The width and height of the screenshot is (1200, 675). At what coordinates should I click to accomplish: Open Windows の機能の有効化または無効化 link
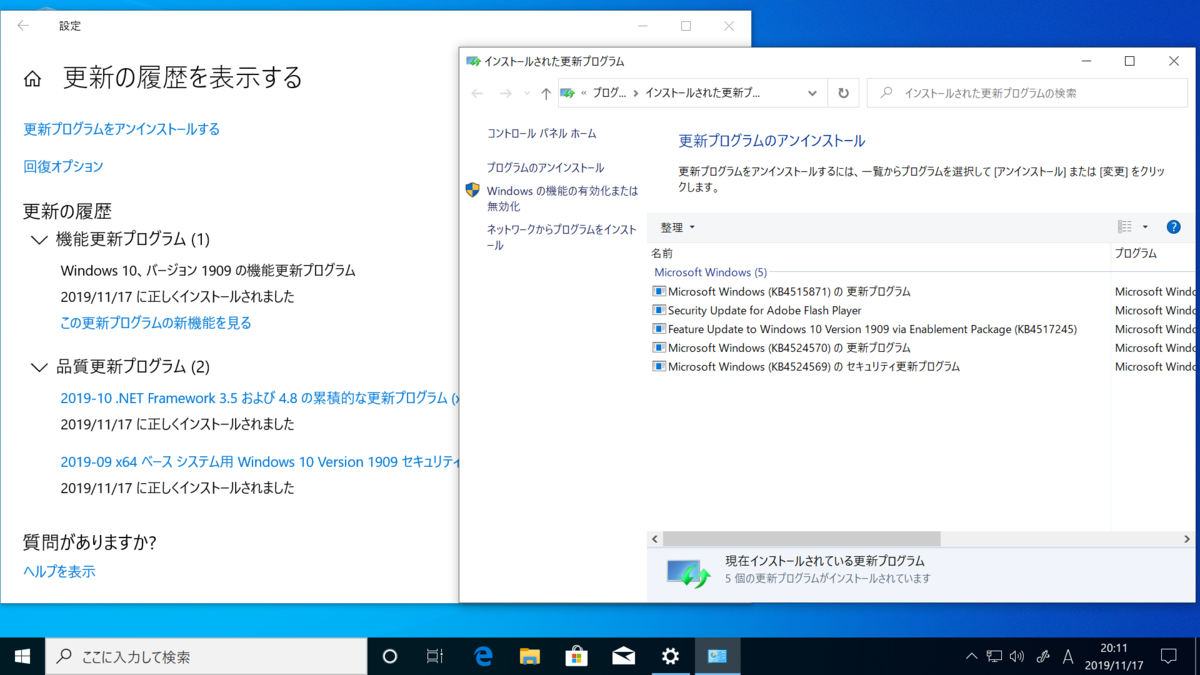[x=562, y=198]
